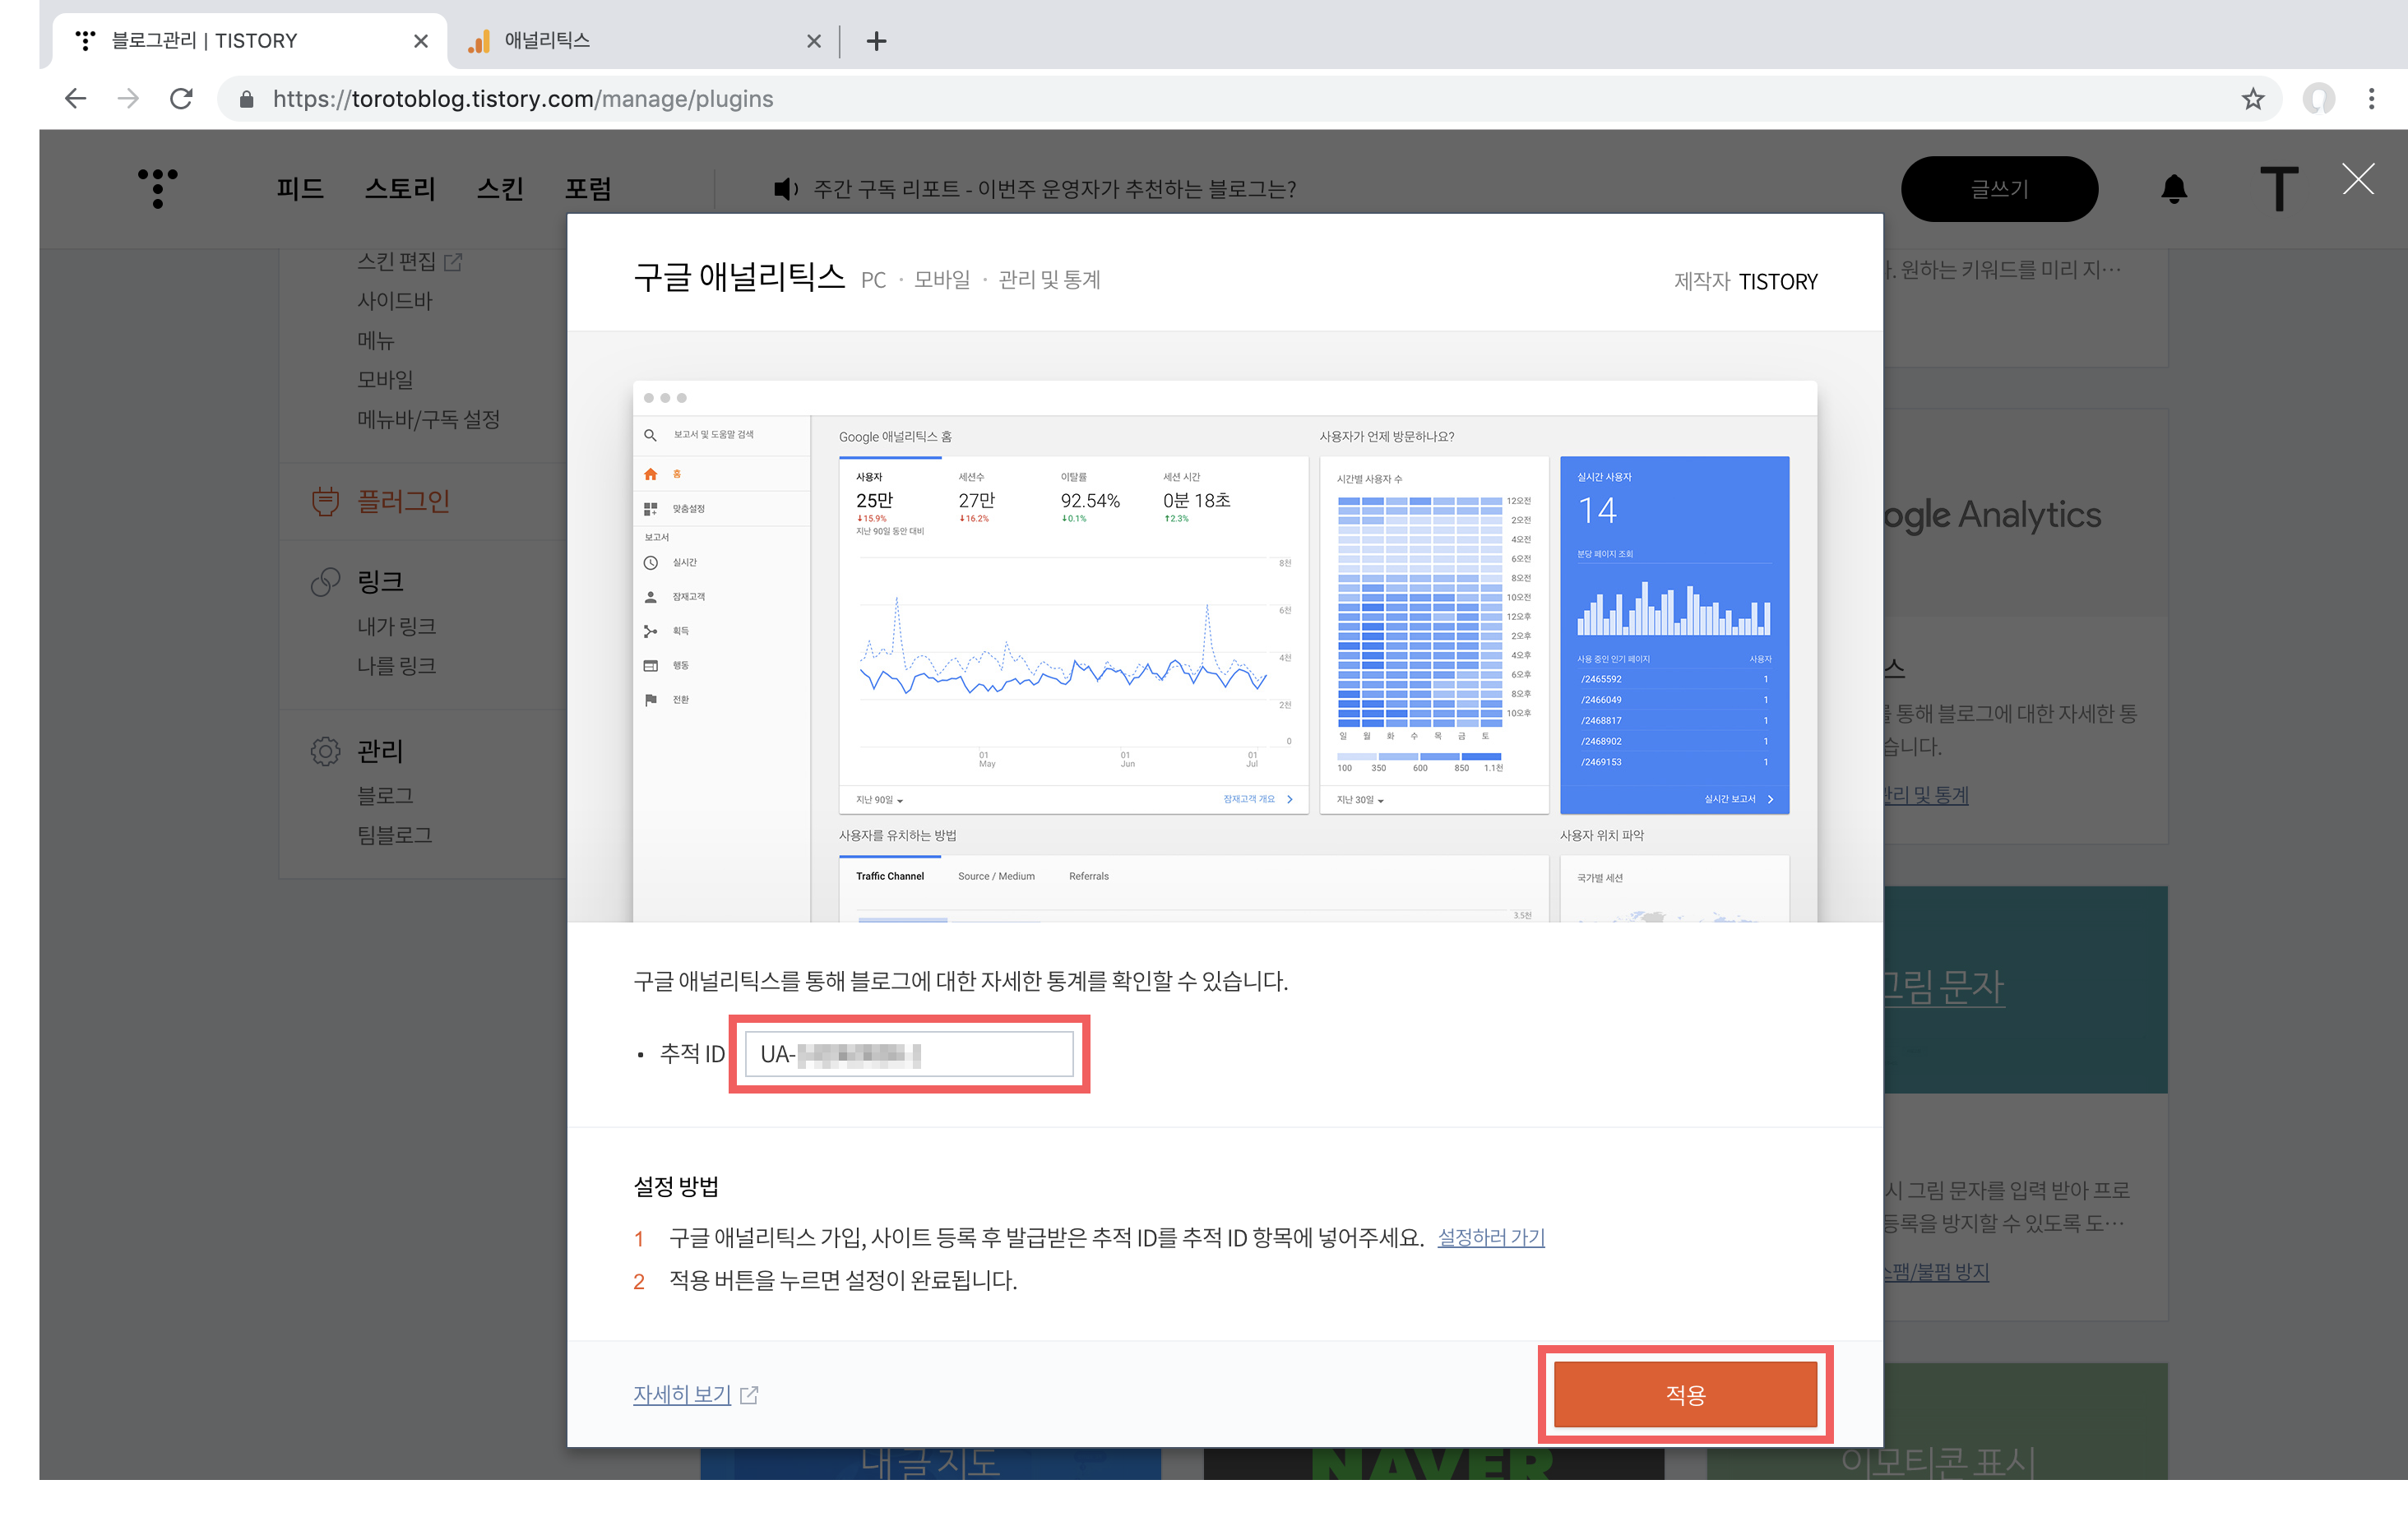Click the external-link icon beside 자세히 보기

(x=749, y=1395)
